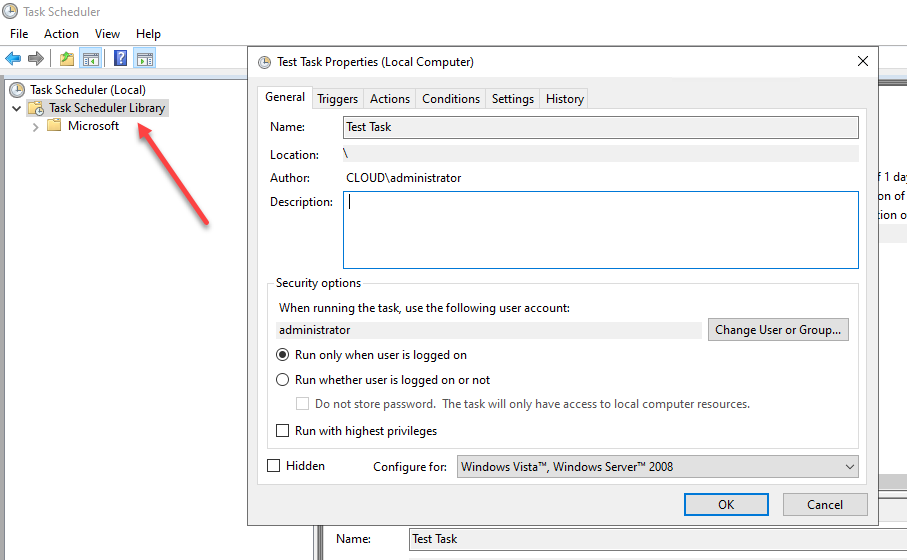Switch to the History tab
Viewport: 907px width, 560px height.
coord(565,99)
